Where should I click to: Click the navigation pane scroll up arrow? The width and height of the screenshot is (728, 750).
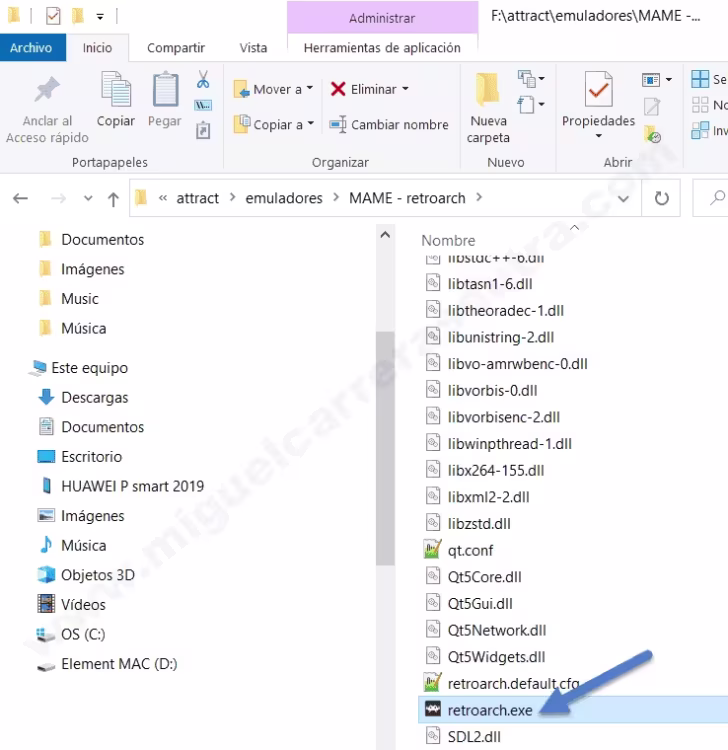[x=385, y=235]
